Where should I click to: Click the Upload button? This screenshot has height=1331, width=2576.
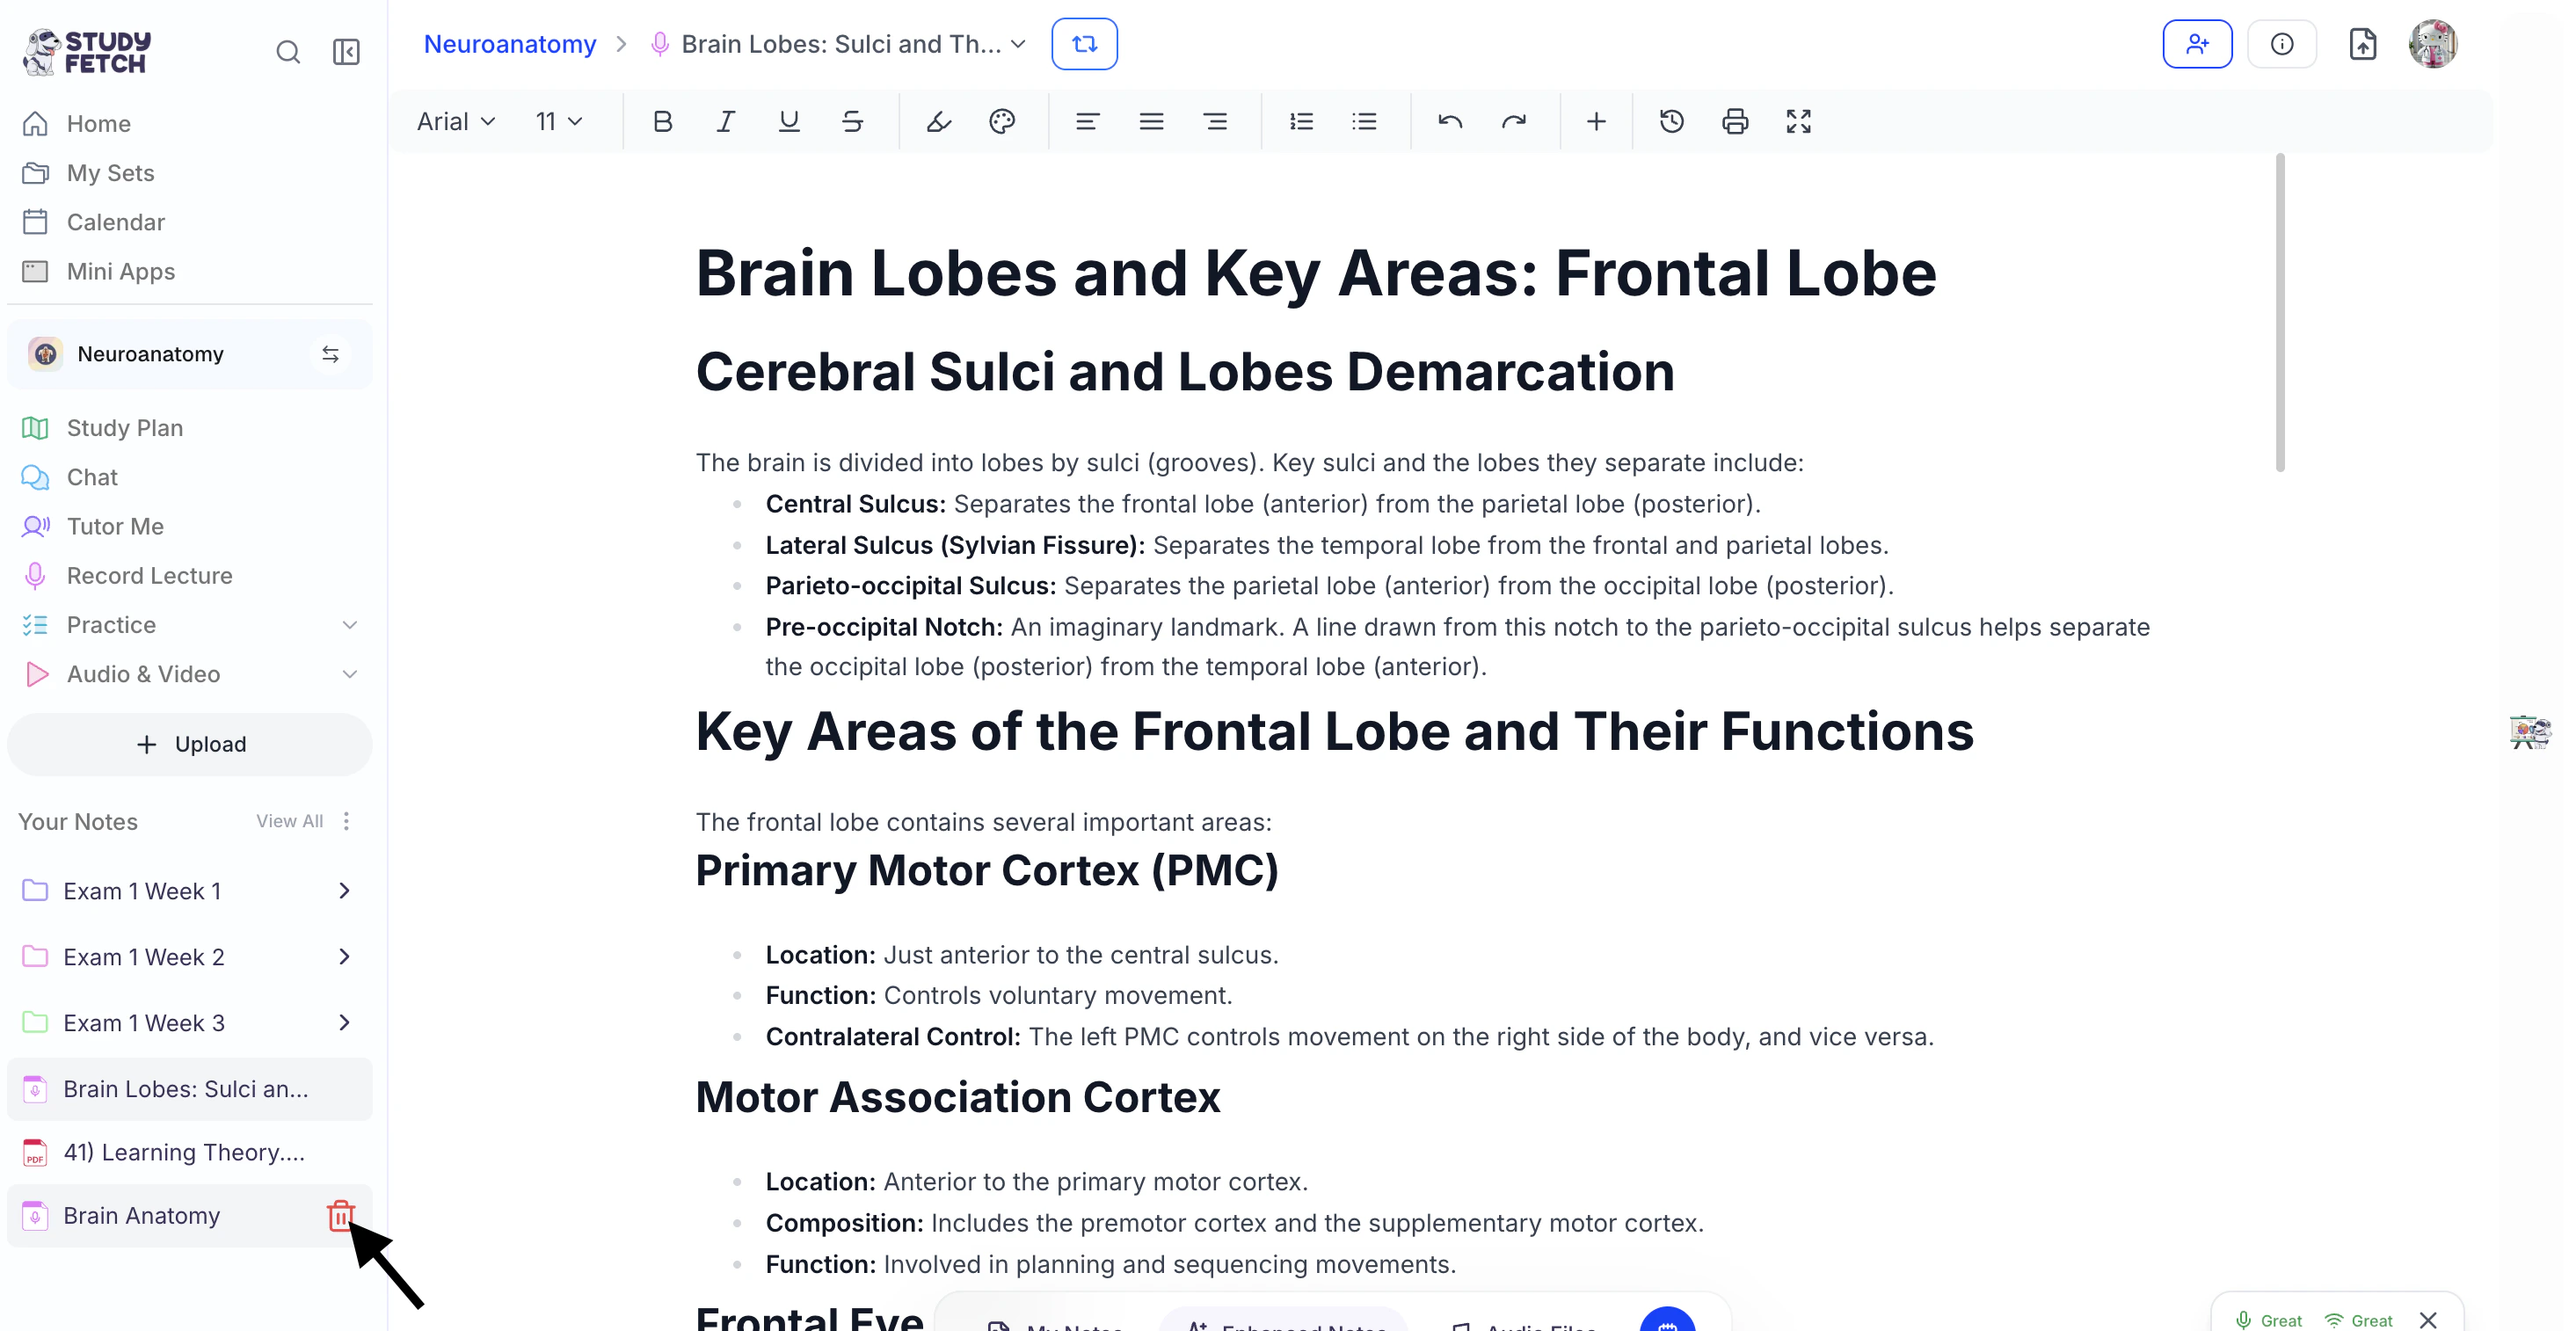(190, 743)
